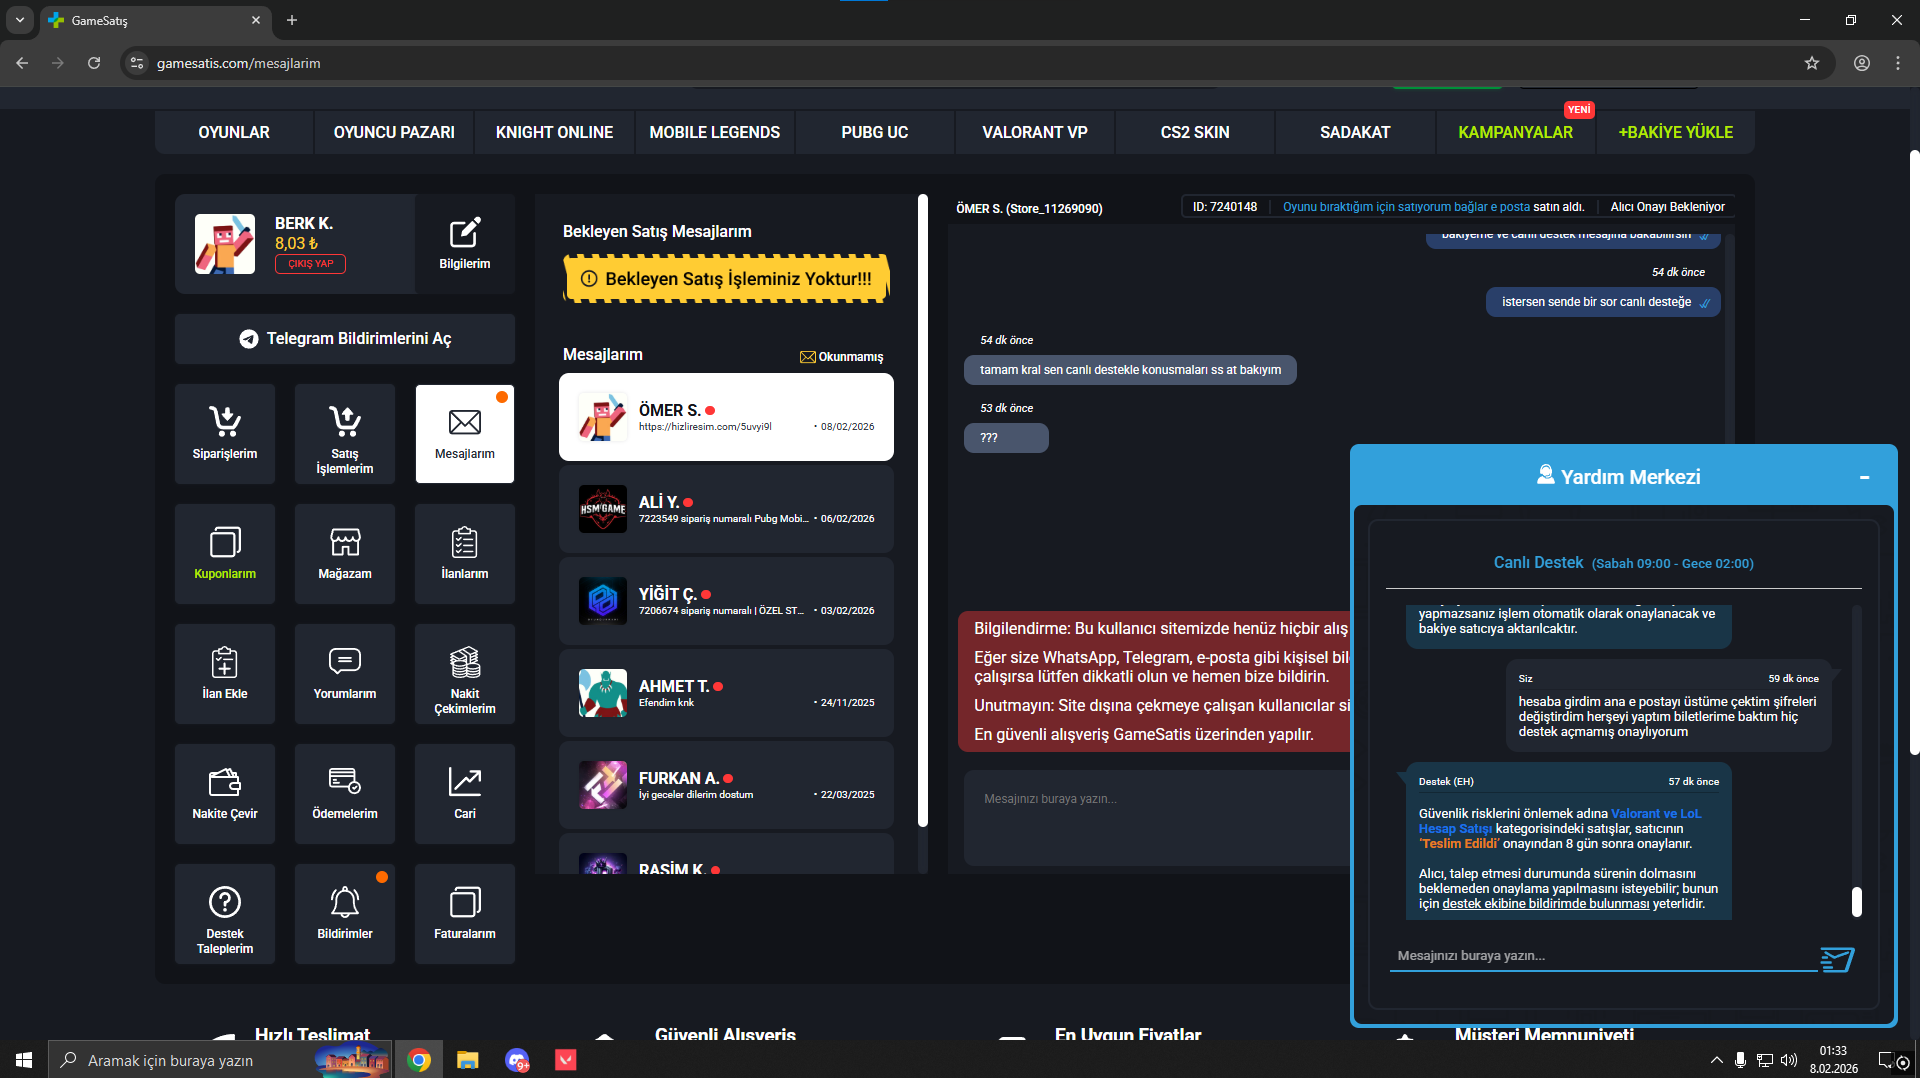
Task: Open Chrome tab search dropdown
Action: point(20,20)
